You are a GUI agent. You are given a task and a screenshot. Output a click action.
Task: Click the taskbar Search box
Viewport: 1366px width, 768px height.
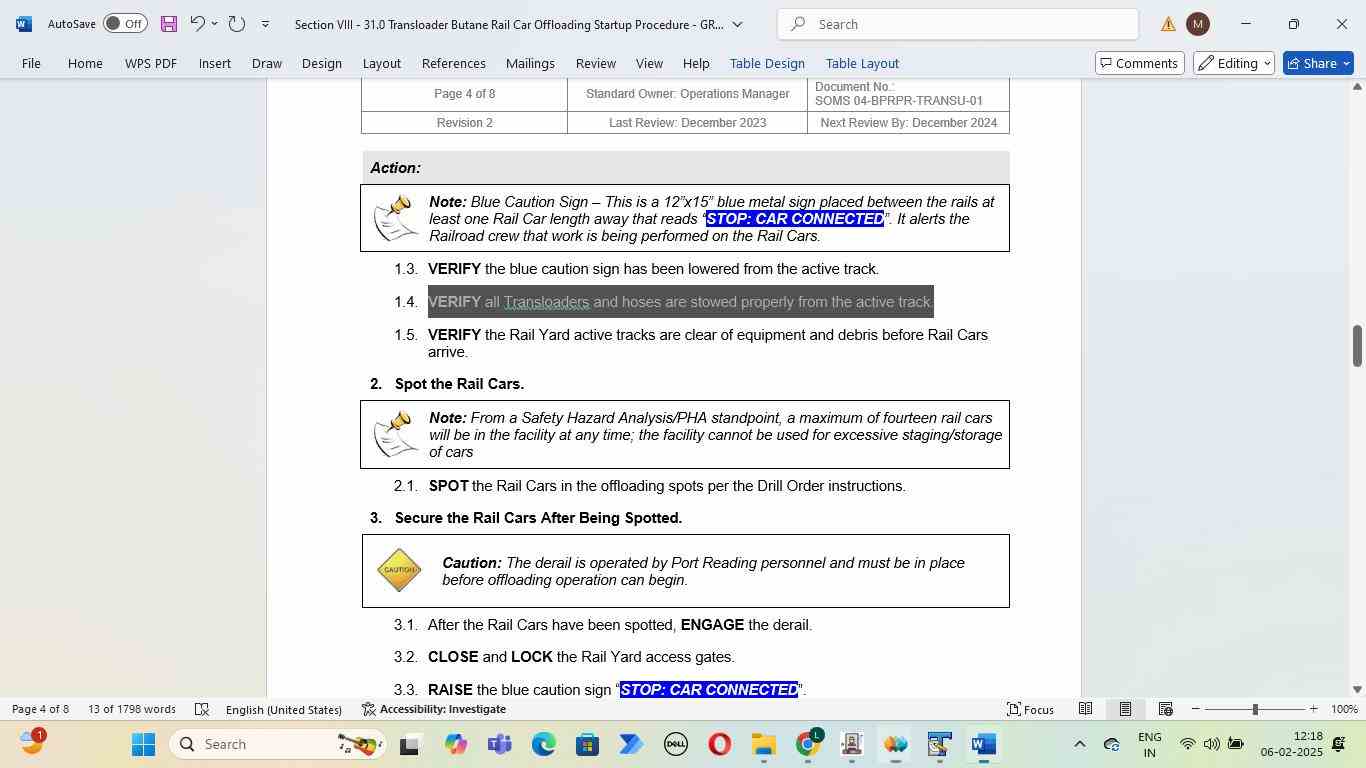(275, 744)
